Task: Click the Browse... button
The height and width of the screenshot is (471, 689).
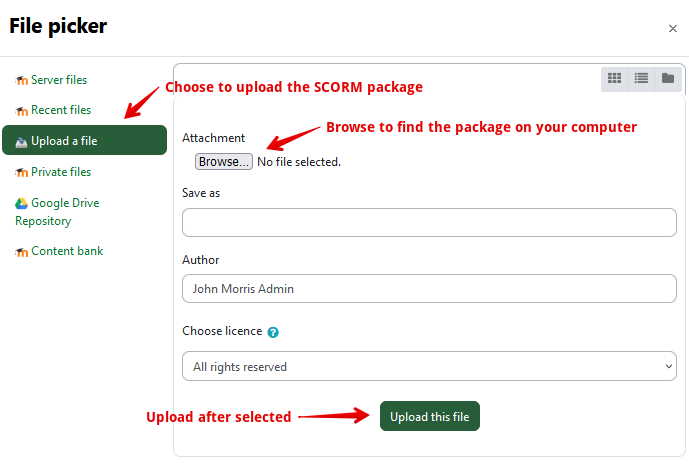Action: click(224, 162)
